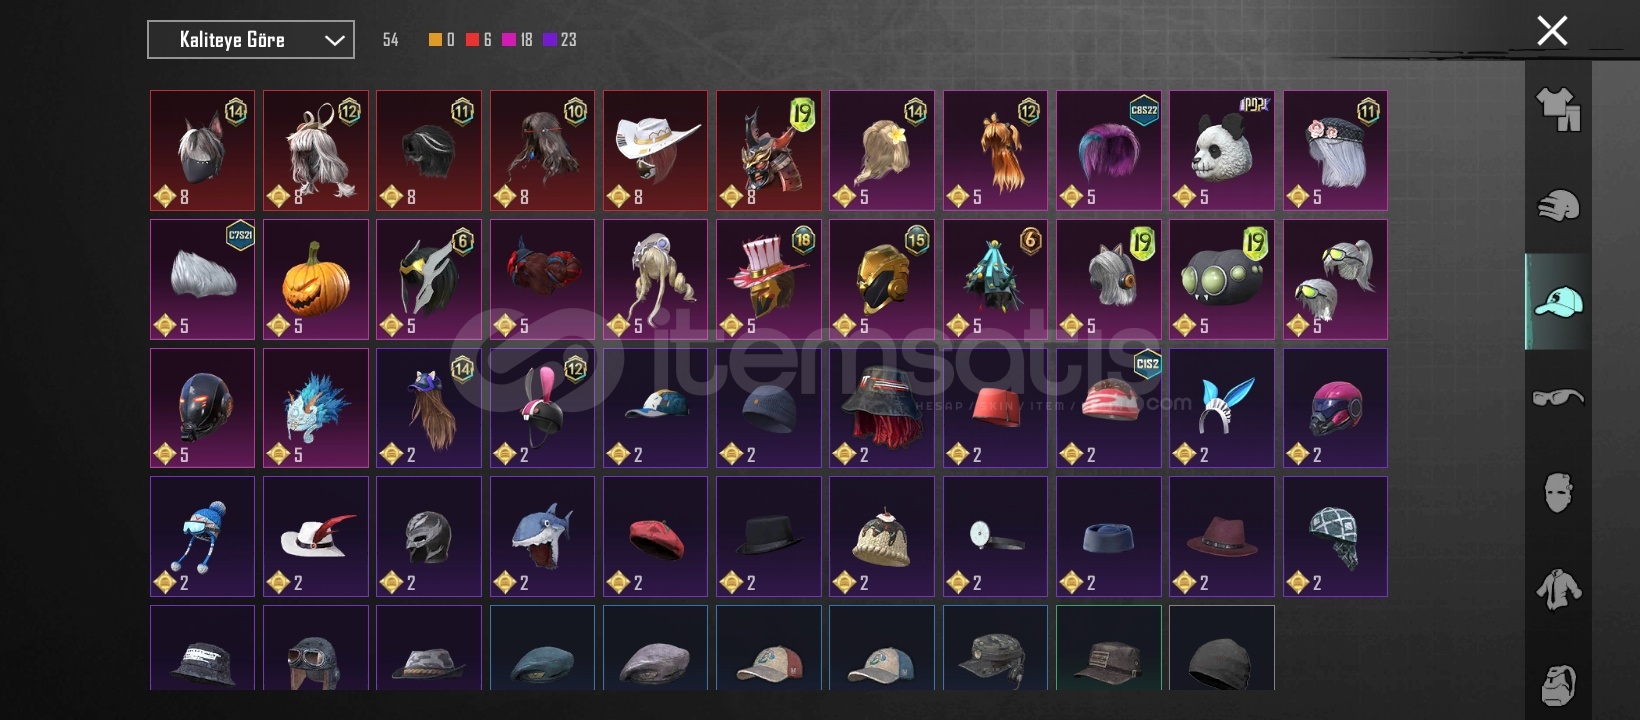Click the dropdown chevron beside Kaliteye Göre

pyautogui.click(x=334, y=40)
